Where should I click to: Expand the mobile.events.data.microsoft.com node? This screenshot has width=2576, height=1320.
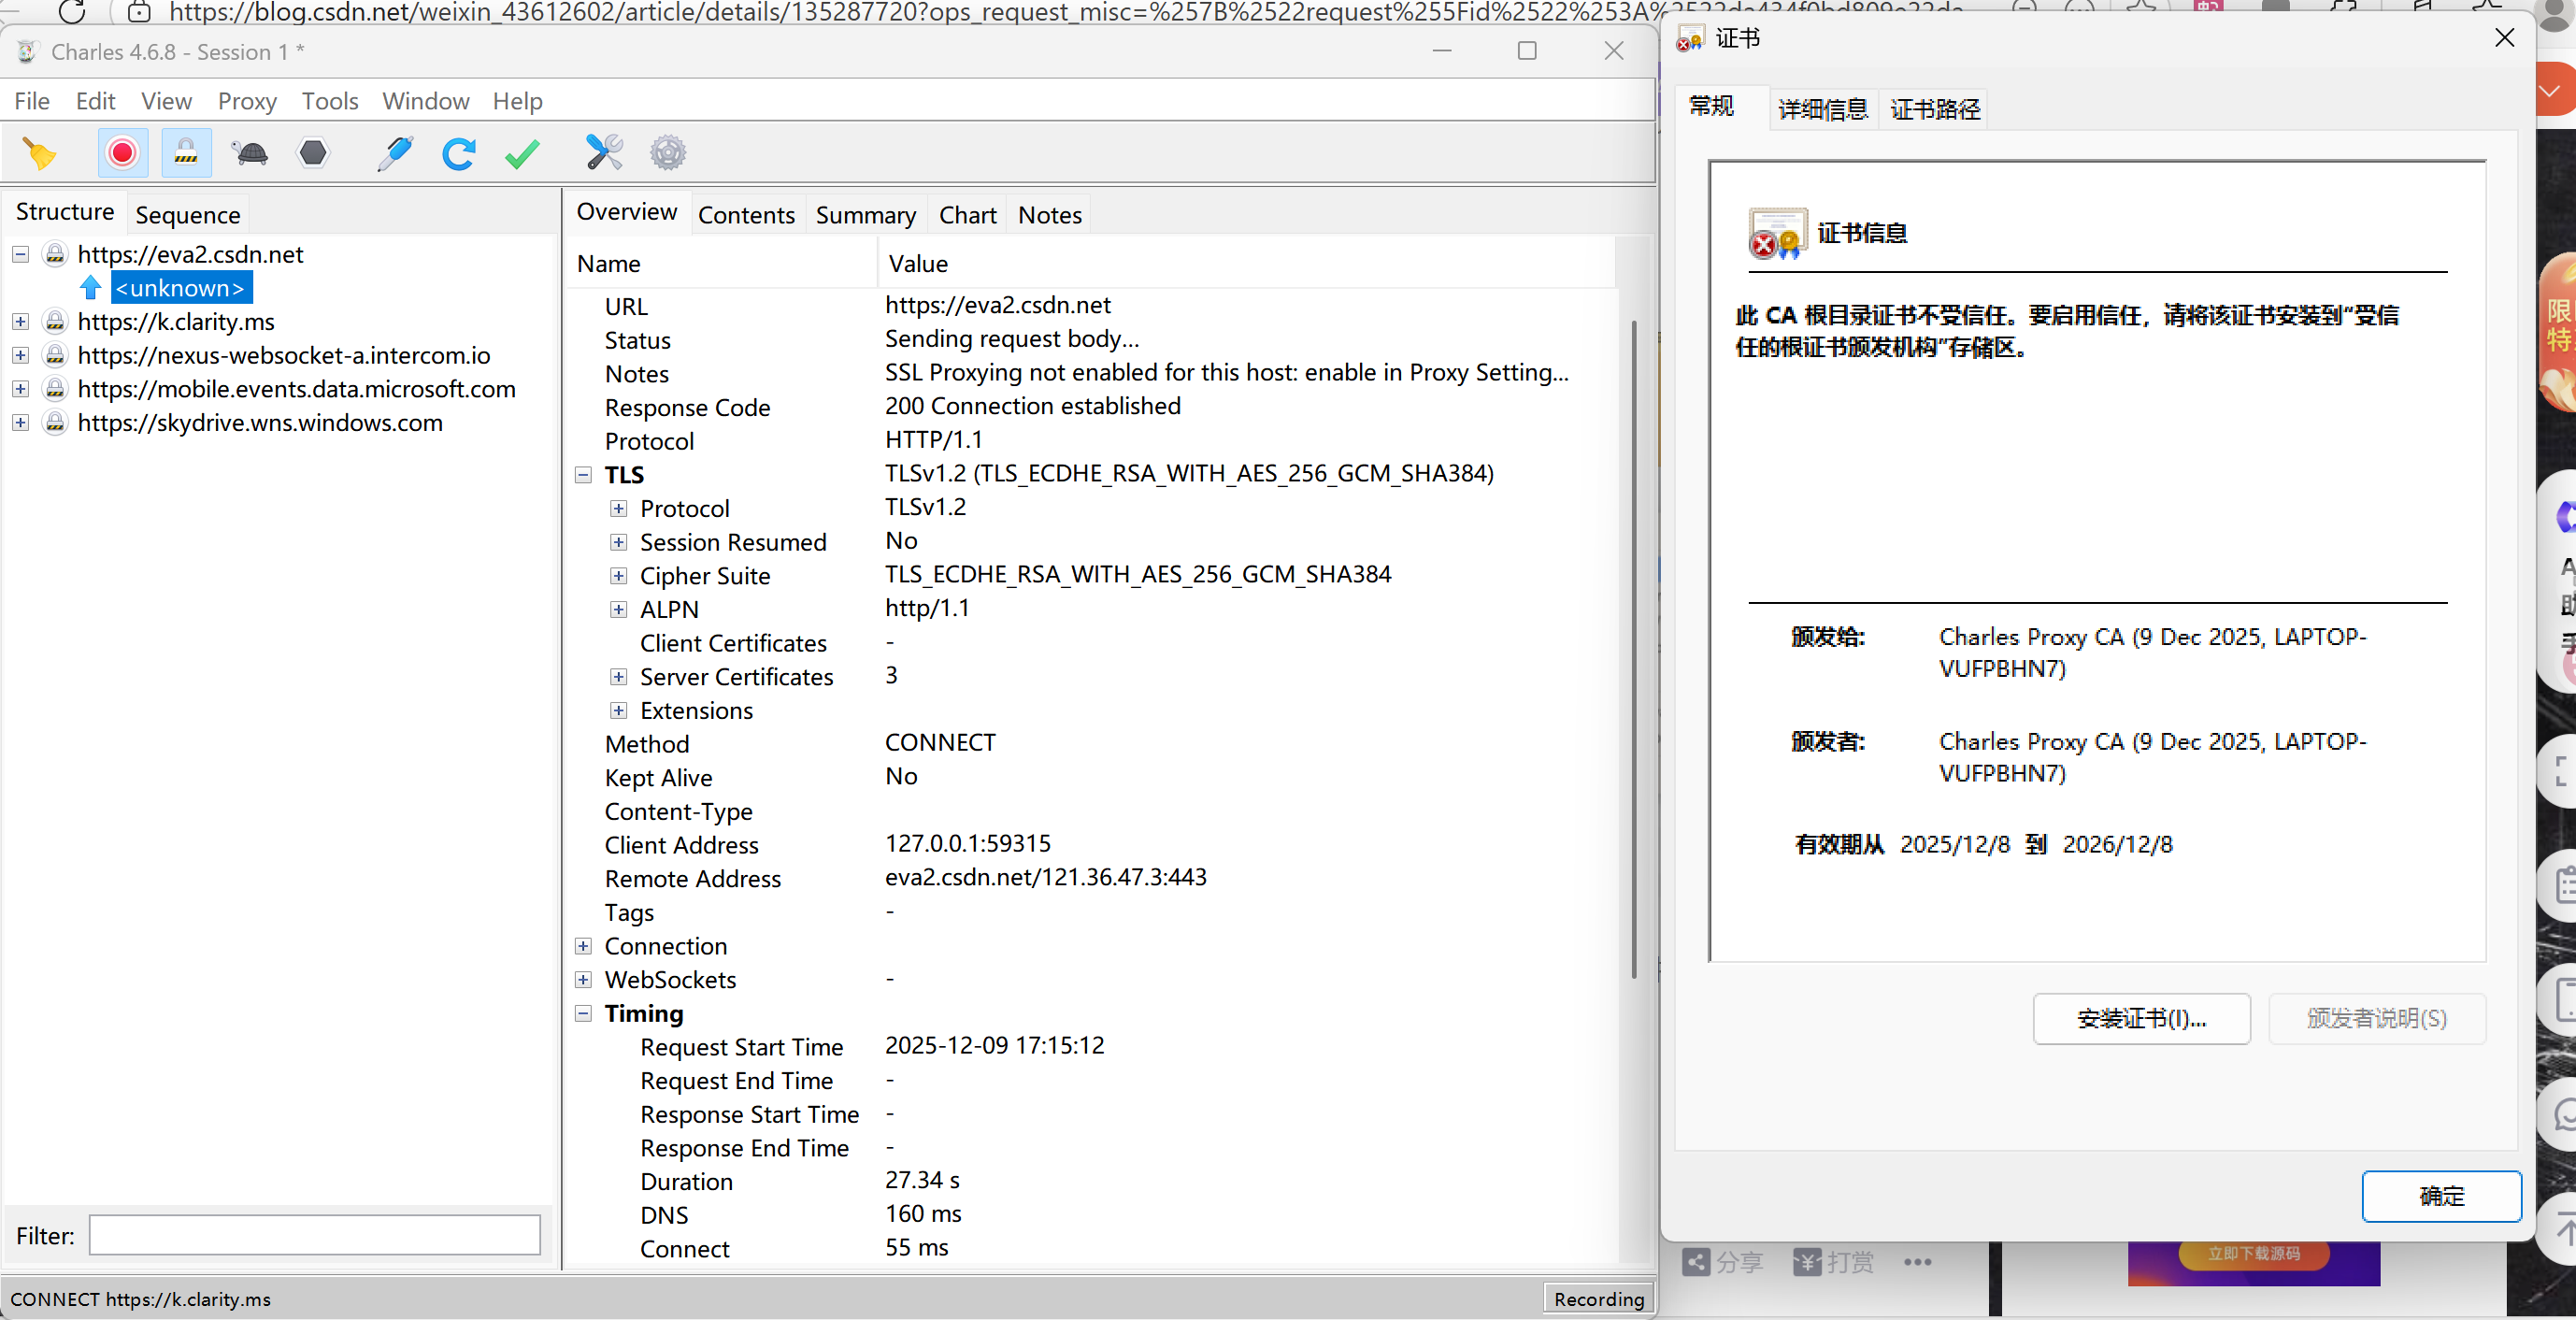20,389
